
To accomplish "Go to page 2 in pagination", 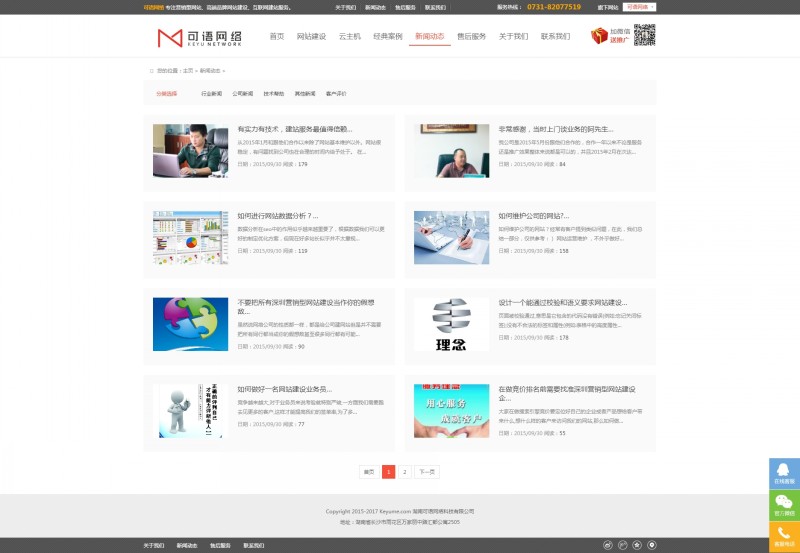I will coord(405,472).
